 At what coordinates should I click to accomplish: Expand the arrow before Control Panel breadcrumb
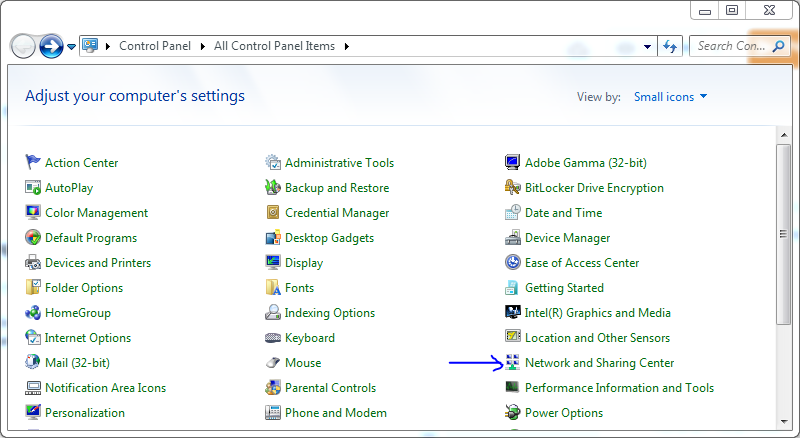pyautogui.click(x=108, y=46)
